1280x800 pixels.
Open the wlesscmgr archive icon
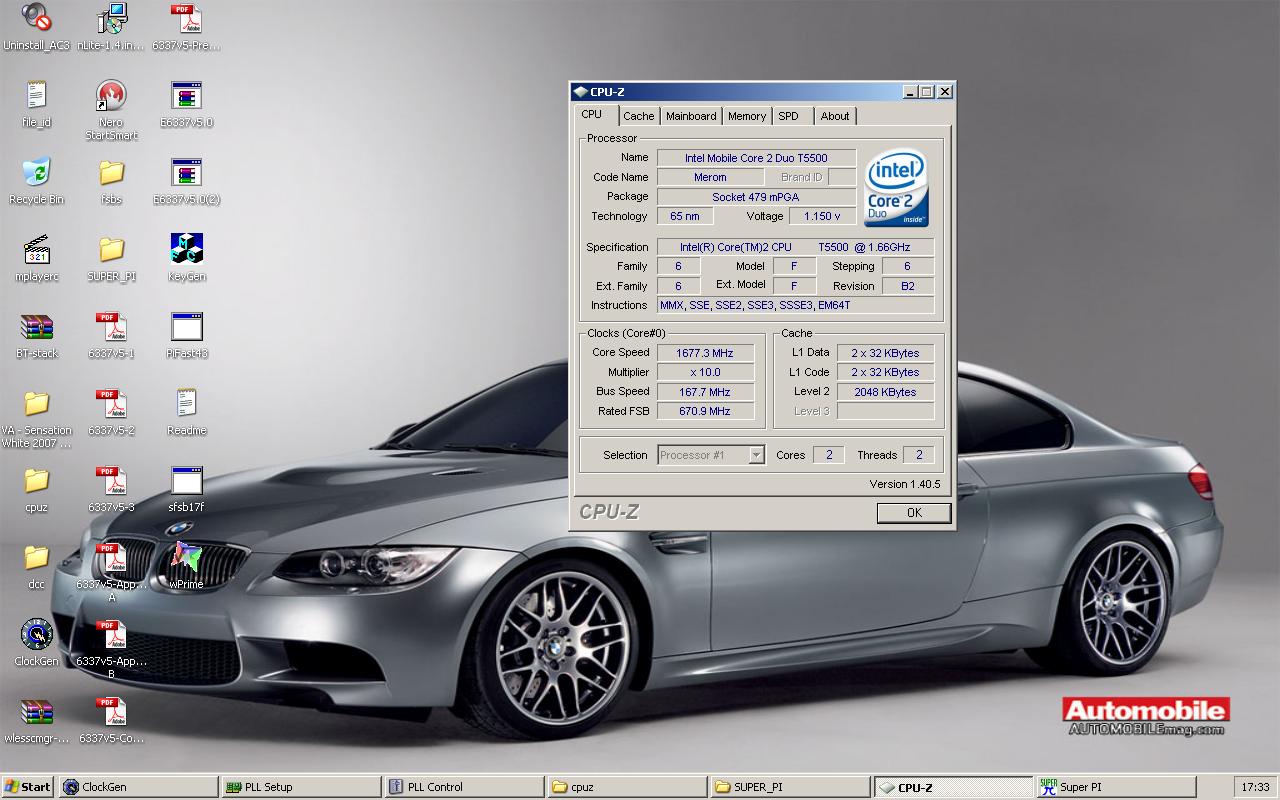click(37, 711)
